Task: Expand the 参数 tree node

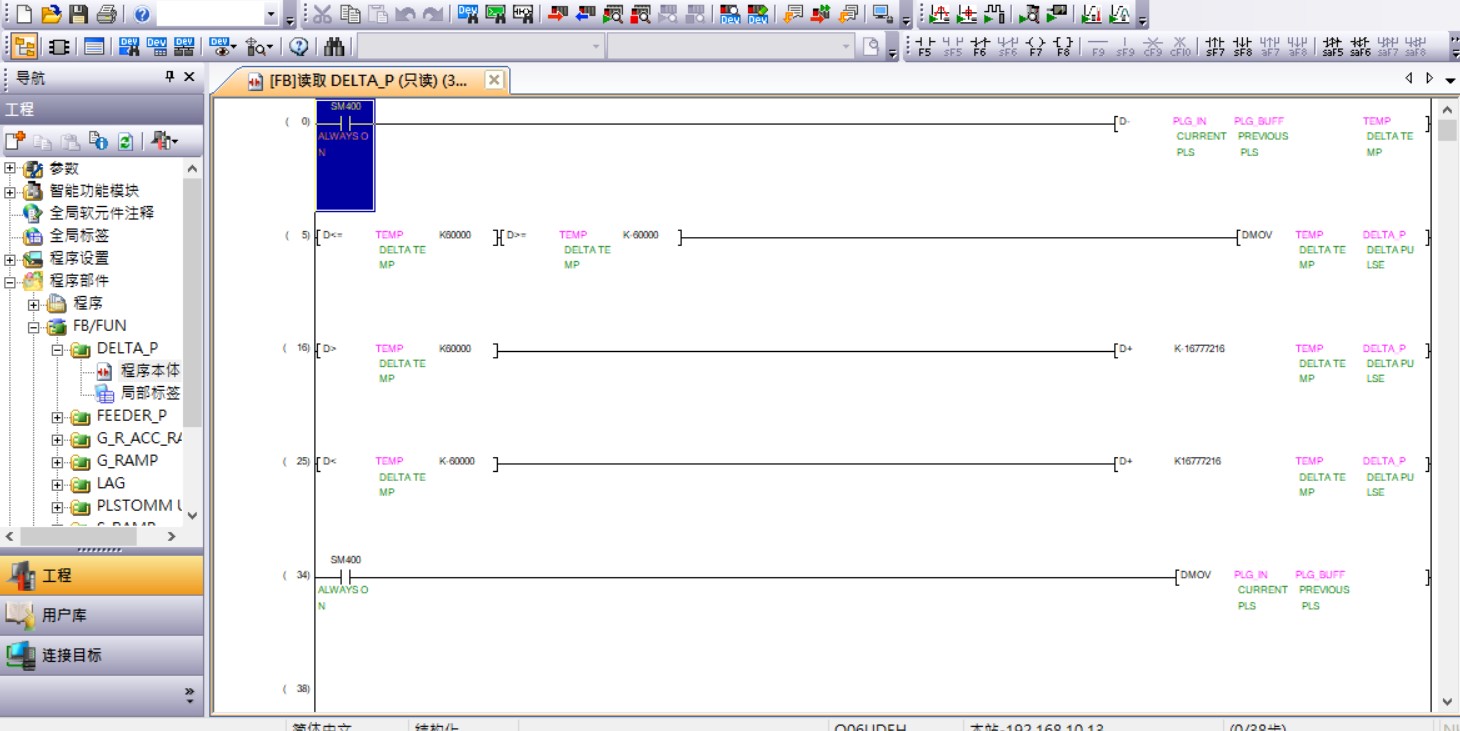Action: [10, 169]
